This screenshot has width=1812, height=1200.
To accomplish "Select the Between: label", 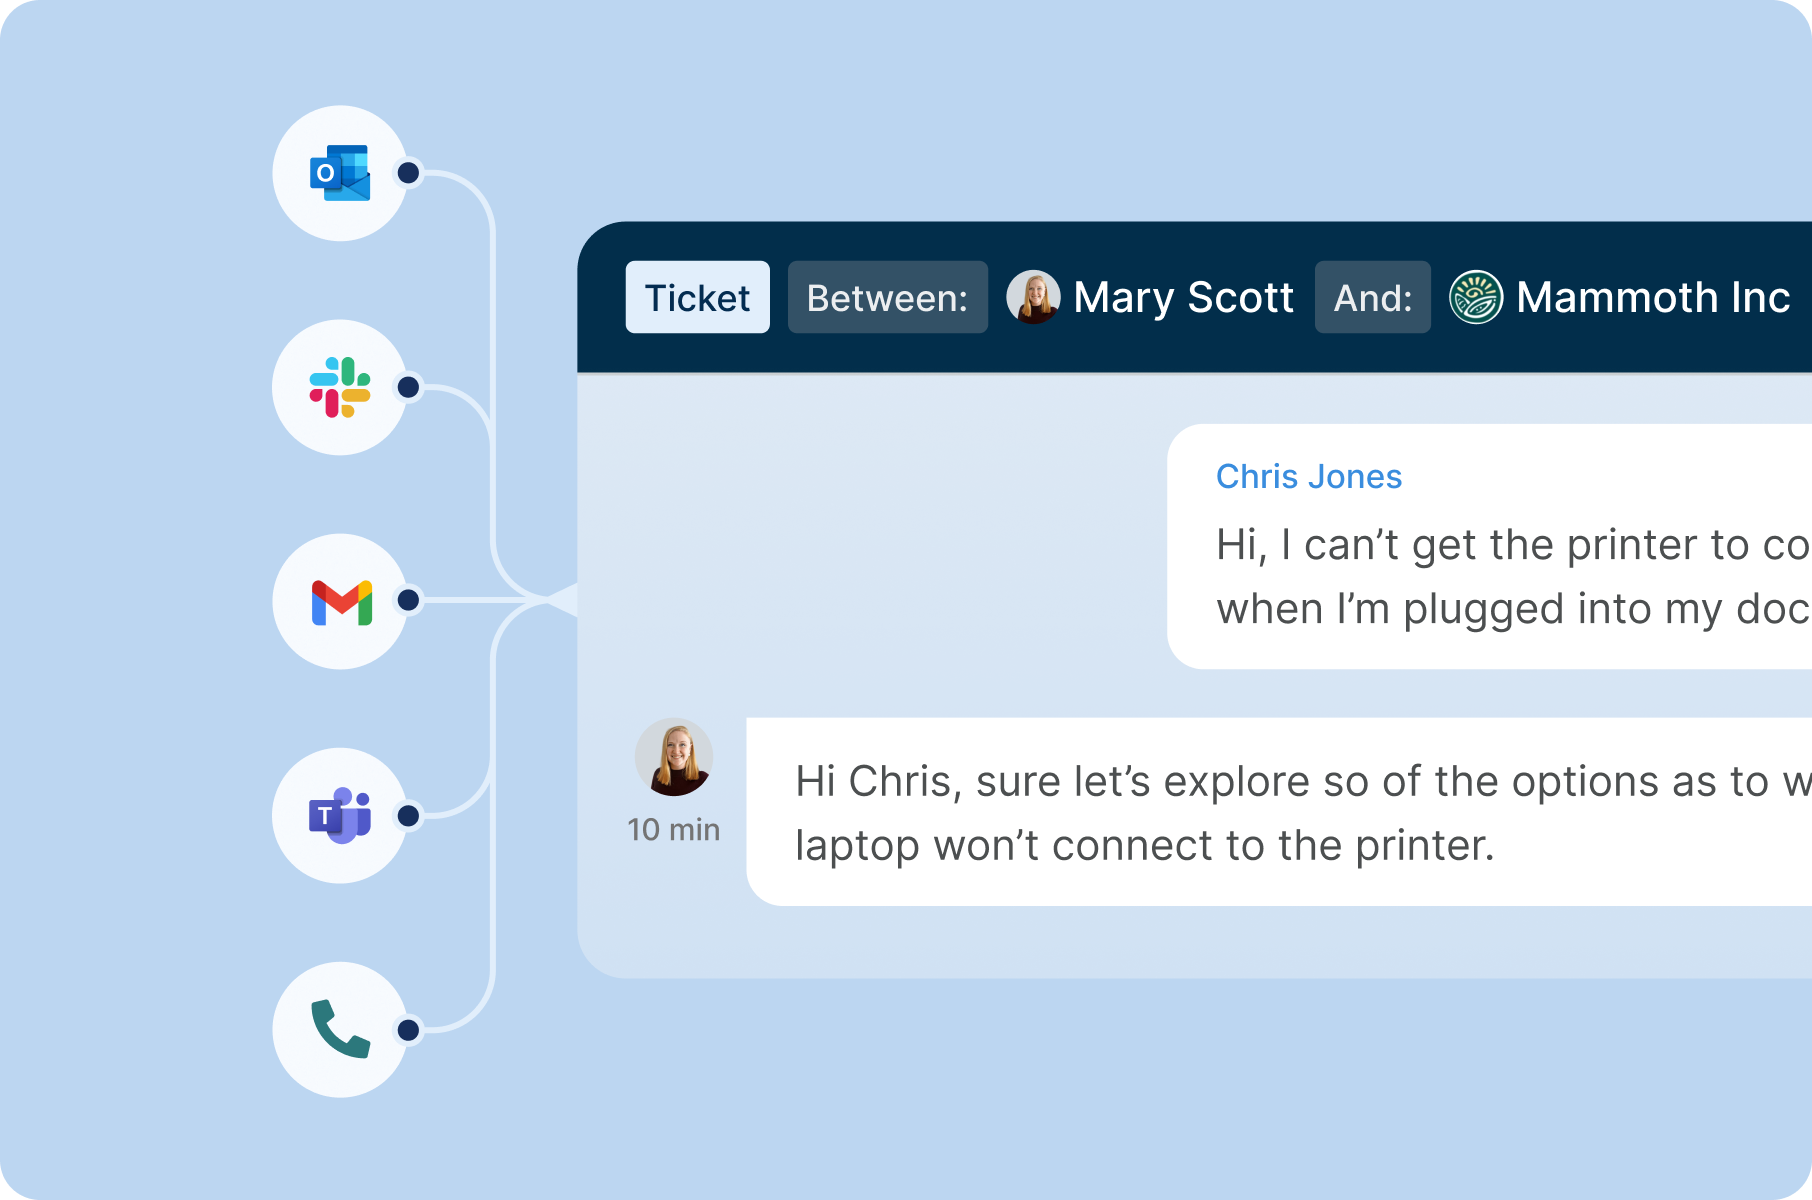I will click(888, 297).
